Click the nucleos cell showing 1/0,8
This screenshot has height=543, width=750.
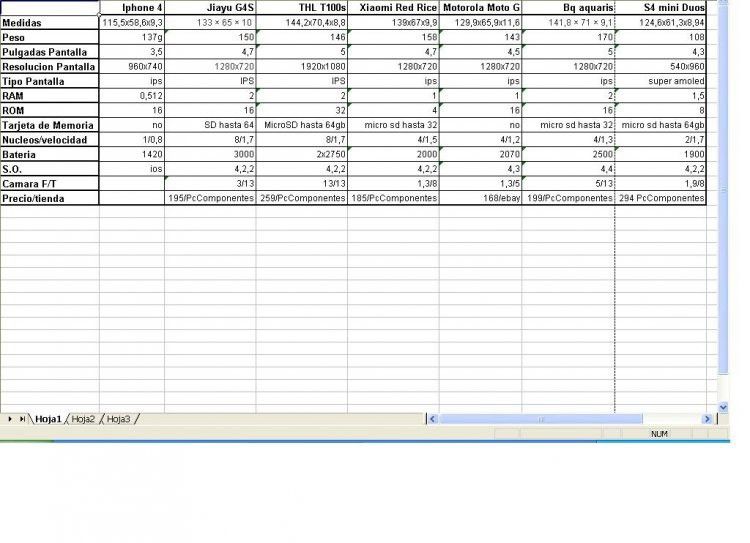132,140
